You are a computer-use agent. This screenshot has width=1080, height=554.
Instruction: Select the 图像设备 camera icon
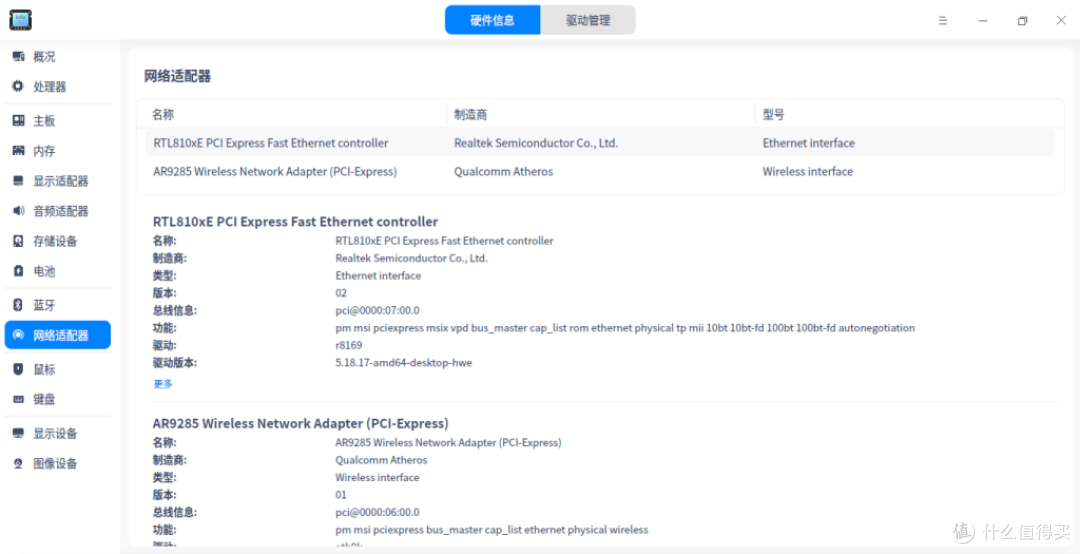pos(19,464)
